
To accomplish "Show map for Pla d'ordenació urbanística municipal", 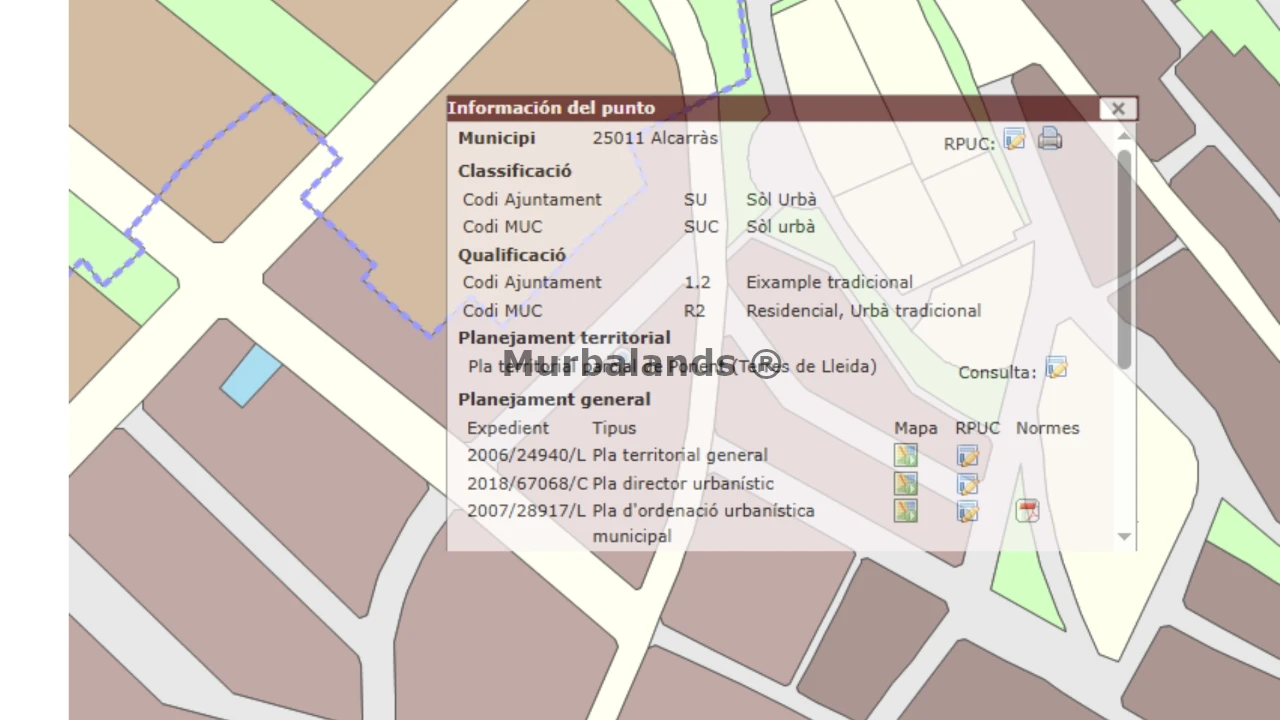I will [905, 511].
